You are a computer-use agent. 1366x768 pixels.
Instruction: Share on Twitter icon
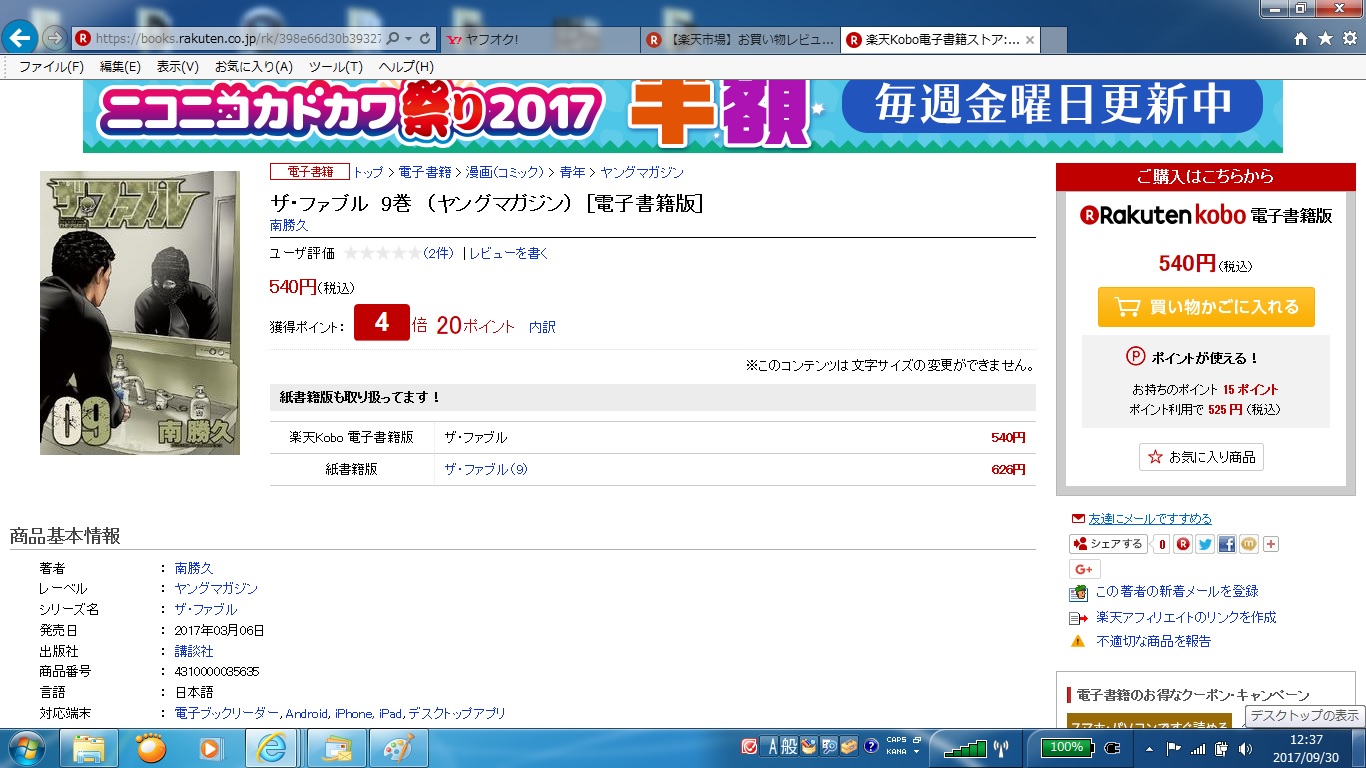click(1205, 544)
